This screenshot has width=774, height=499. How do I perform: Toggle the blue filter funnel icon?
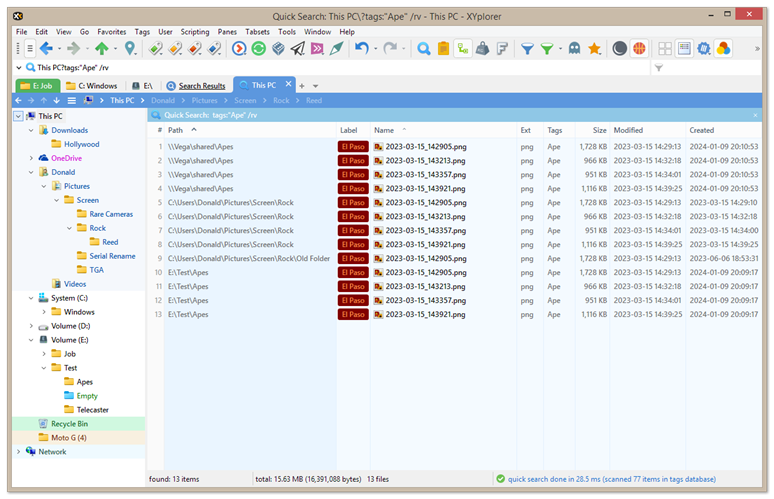(x=527, y=48)
